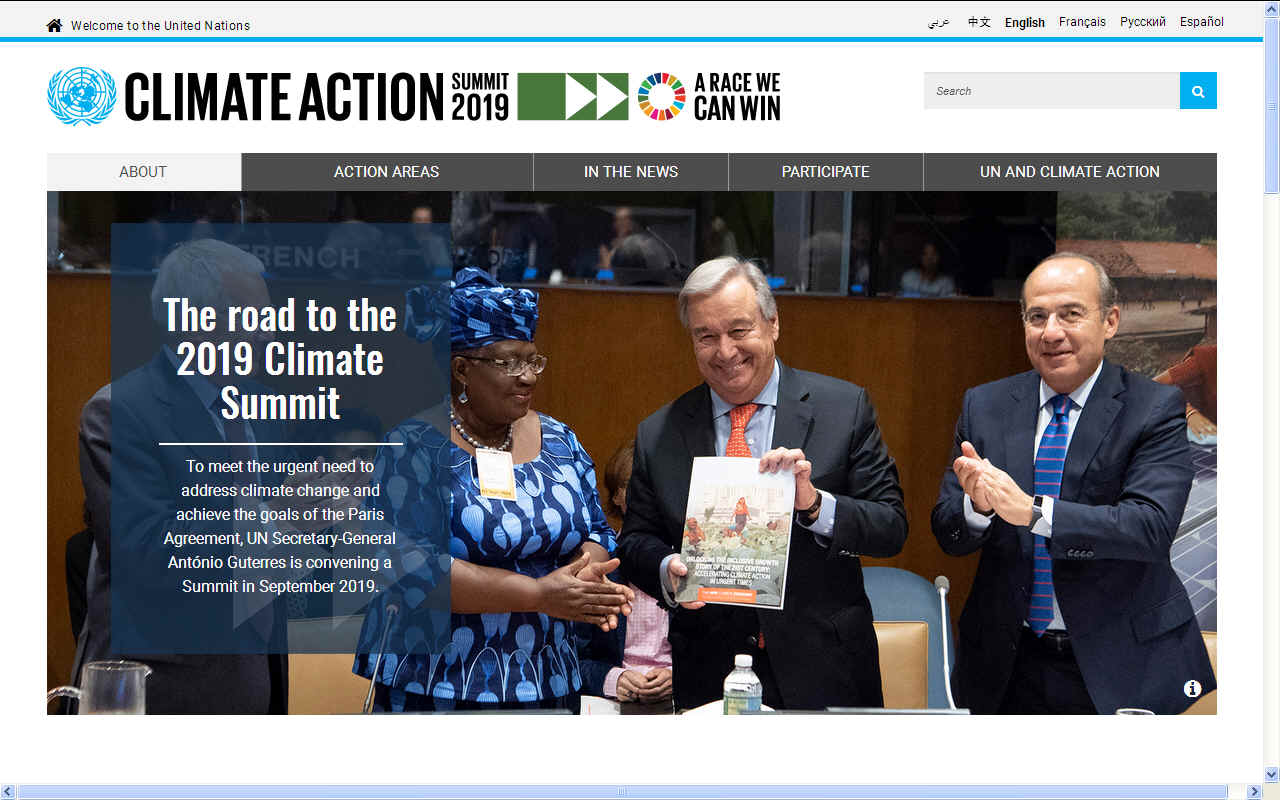The height and width of the screenshot is (800, 1280).
Task: Click the home icon beside Welcome text
Action: (55, 25)
